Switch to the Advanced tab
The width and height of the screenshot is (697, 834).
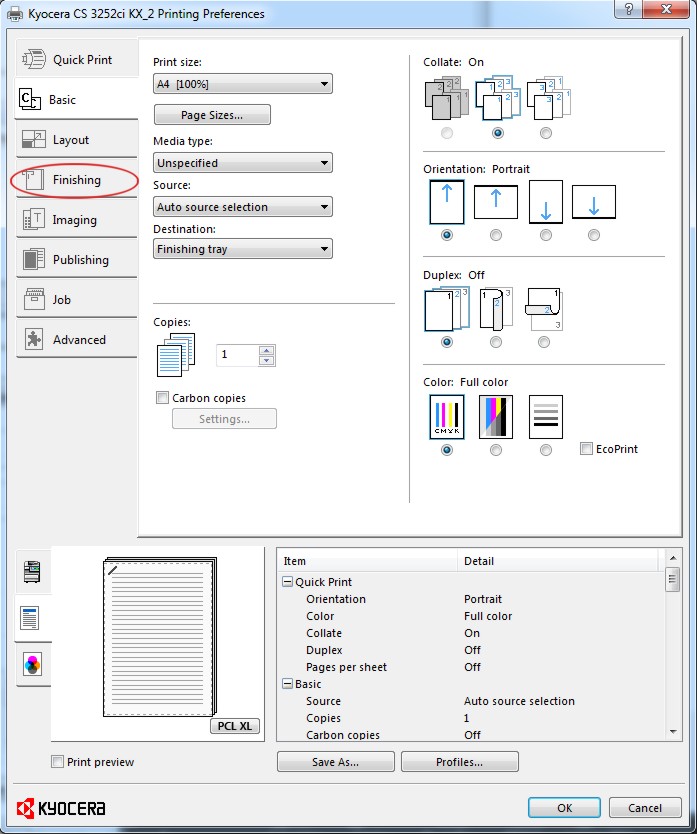pyautogui.click(x=77, y=339)
